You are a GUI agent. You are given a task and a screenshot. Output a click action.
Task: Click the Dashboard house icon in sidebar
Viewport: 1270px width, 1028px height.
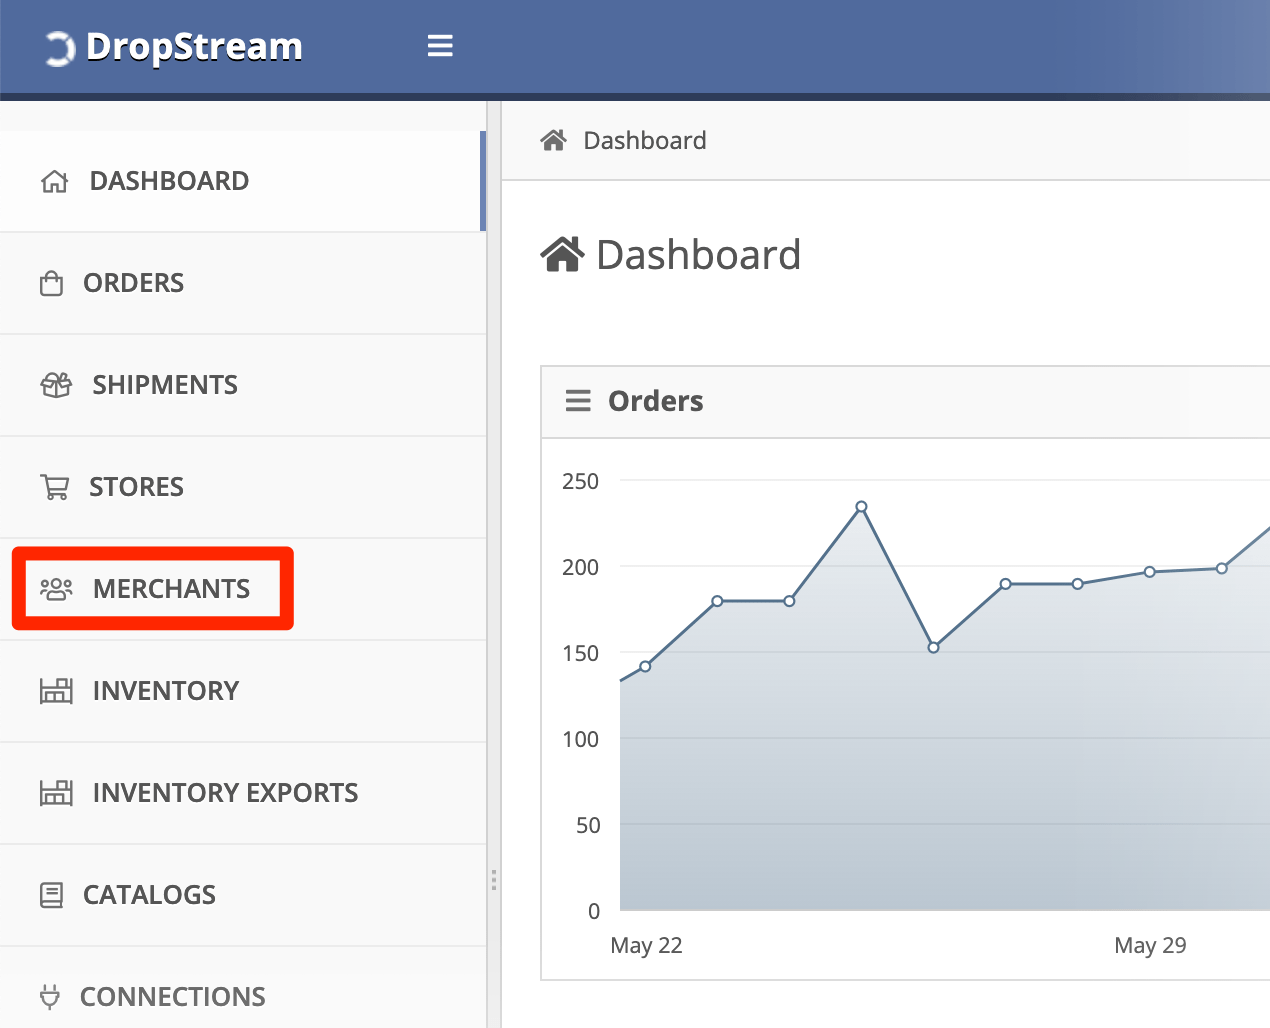pos(54,180)
